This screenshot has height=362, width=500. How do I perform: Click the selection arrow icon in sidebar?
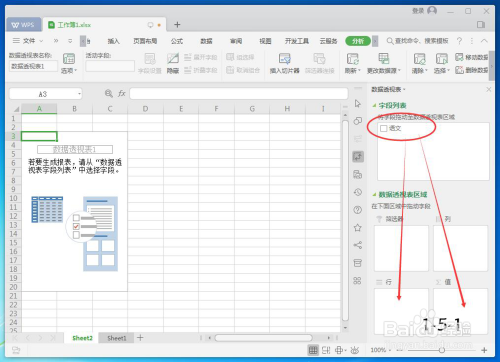pyautogui.click(x=358, y=104)
